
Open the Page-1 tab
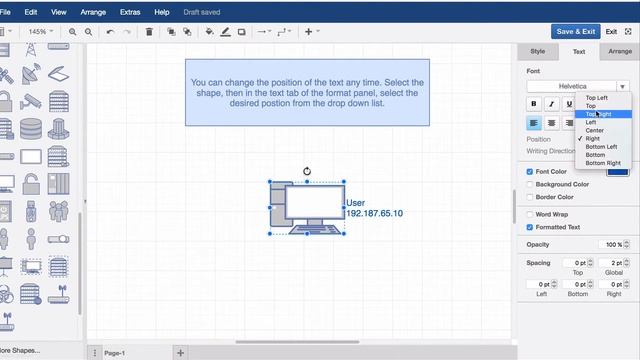tap(115, 353)
